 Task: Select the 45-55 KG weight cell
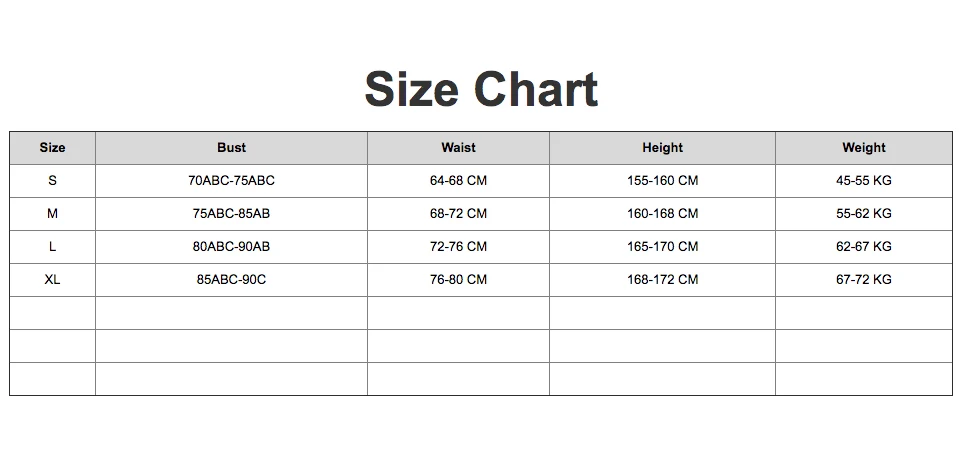[x=863, y=181]
